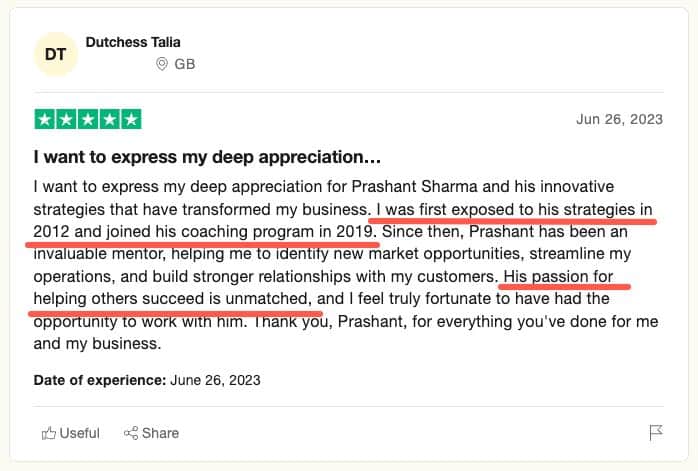Viewport: 698px width, 471px height.
Task: Click the GB country label
Action: point(185,64)
